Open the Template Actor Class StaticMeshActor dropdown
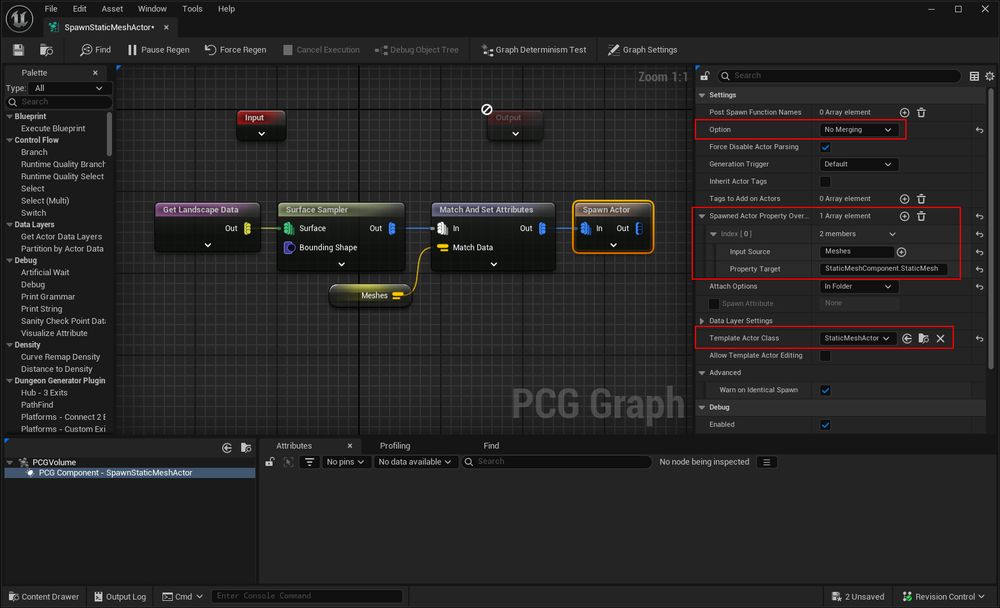Image resolution: width=1000 pixels, height=608 pixels. pos(857,338)
